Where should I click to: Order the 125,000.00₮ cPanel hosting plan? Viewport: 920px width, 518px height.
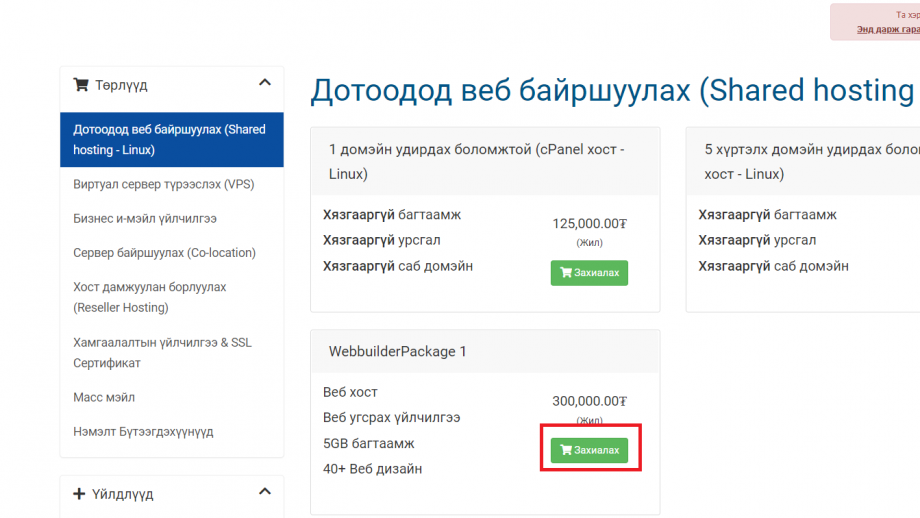(x=589, y=273)
